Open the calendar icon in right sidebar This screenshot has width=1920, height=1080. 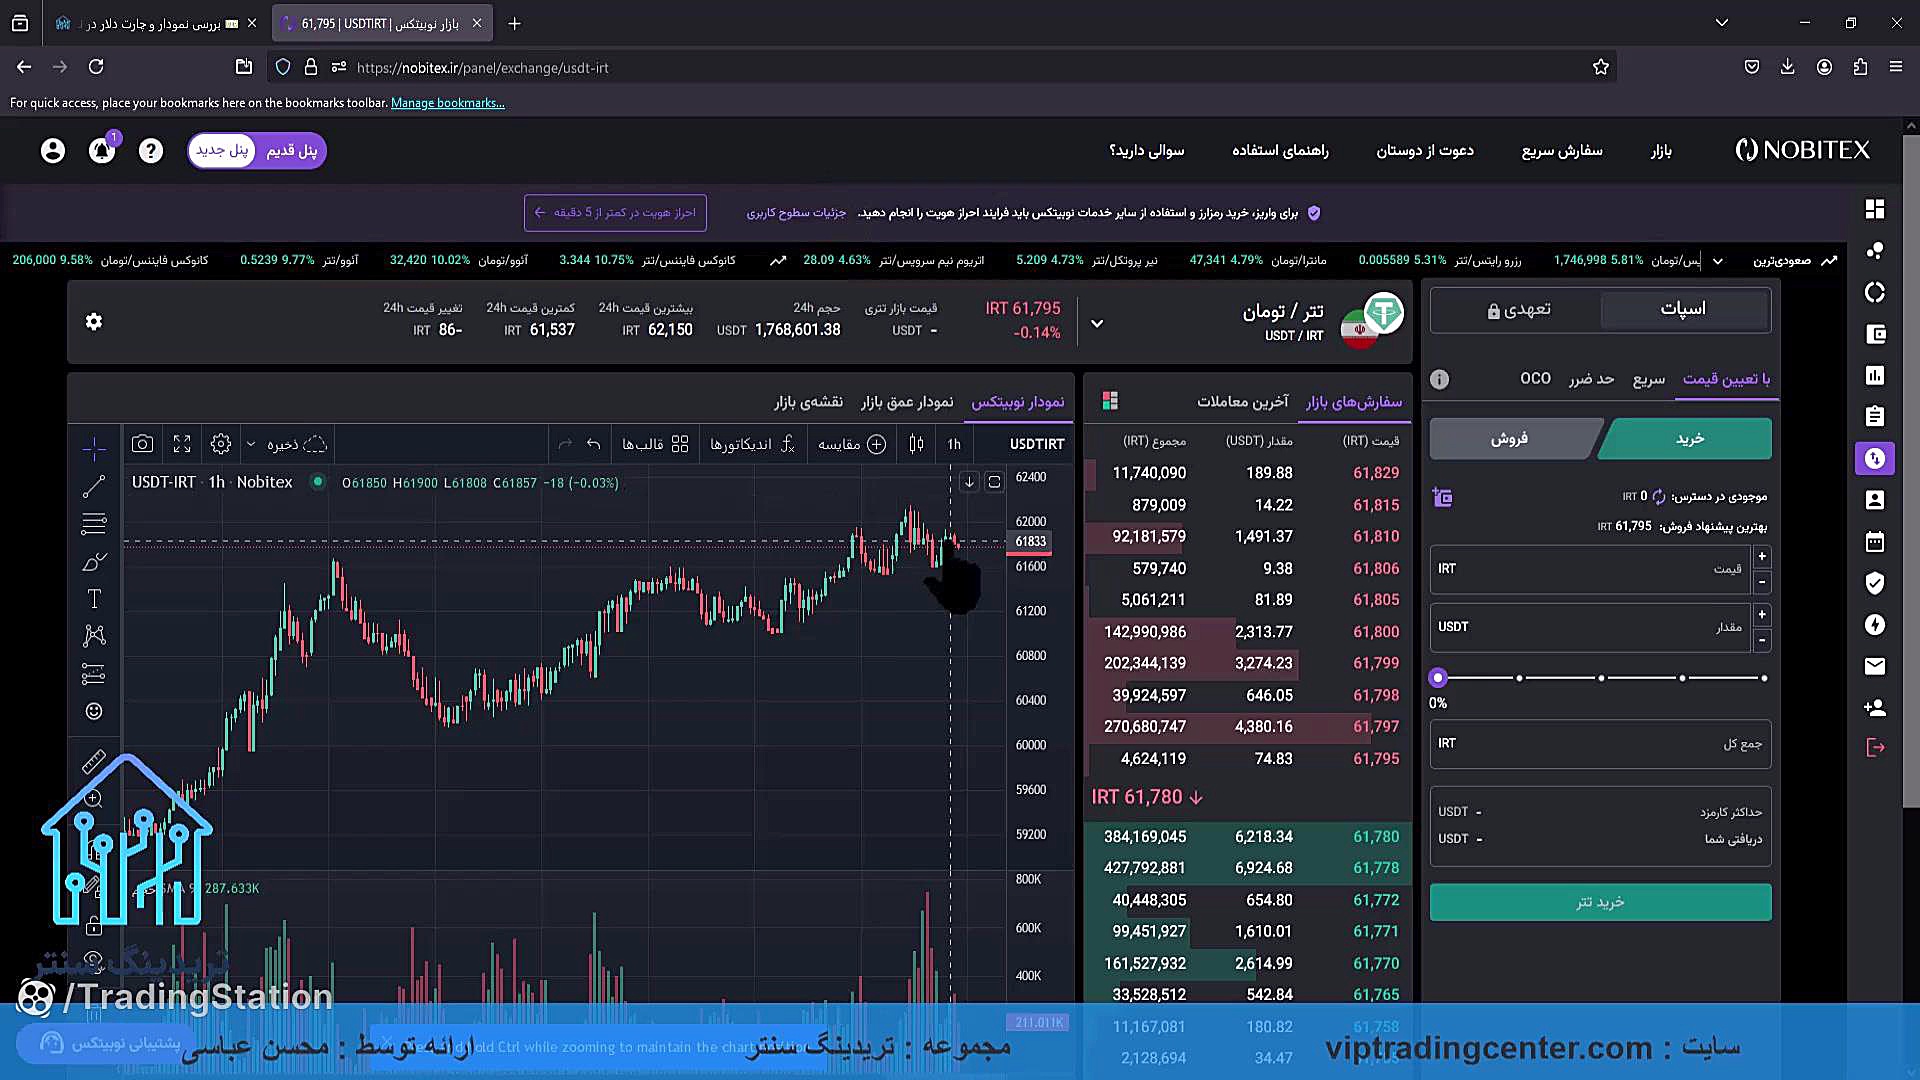click(1875, 541)
